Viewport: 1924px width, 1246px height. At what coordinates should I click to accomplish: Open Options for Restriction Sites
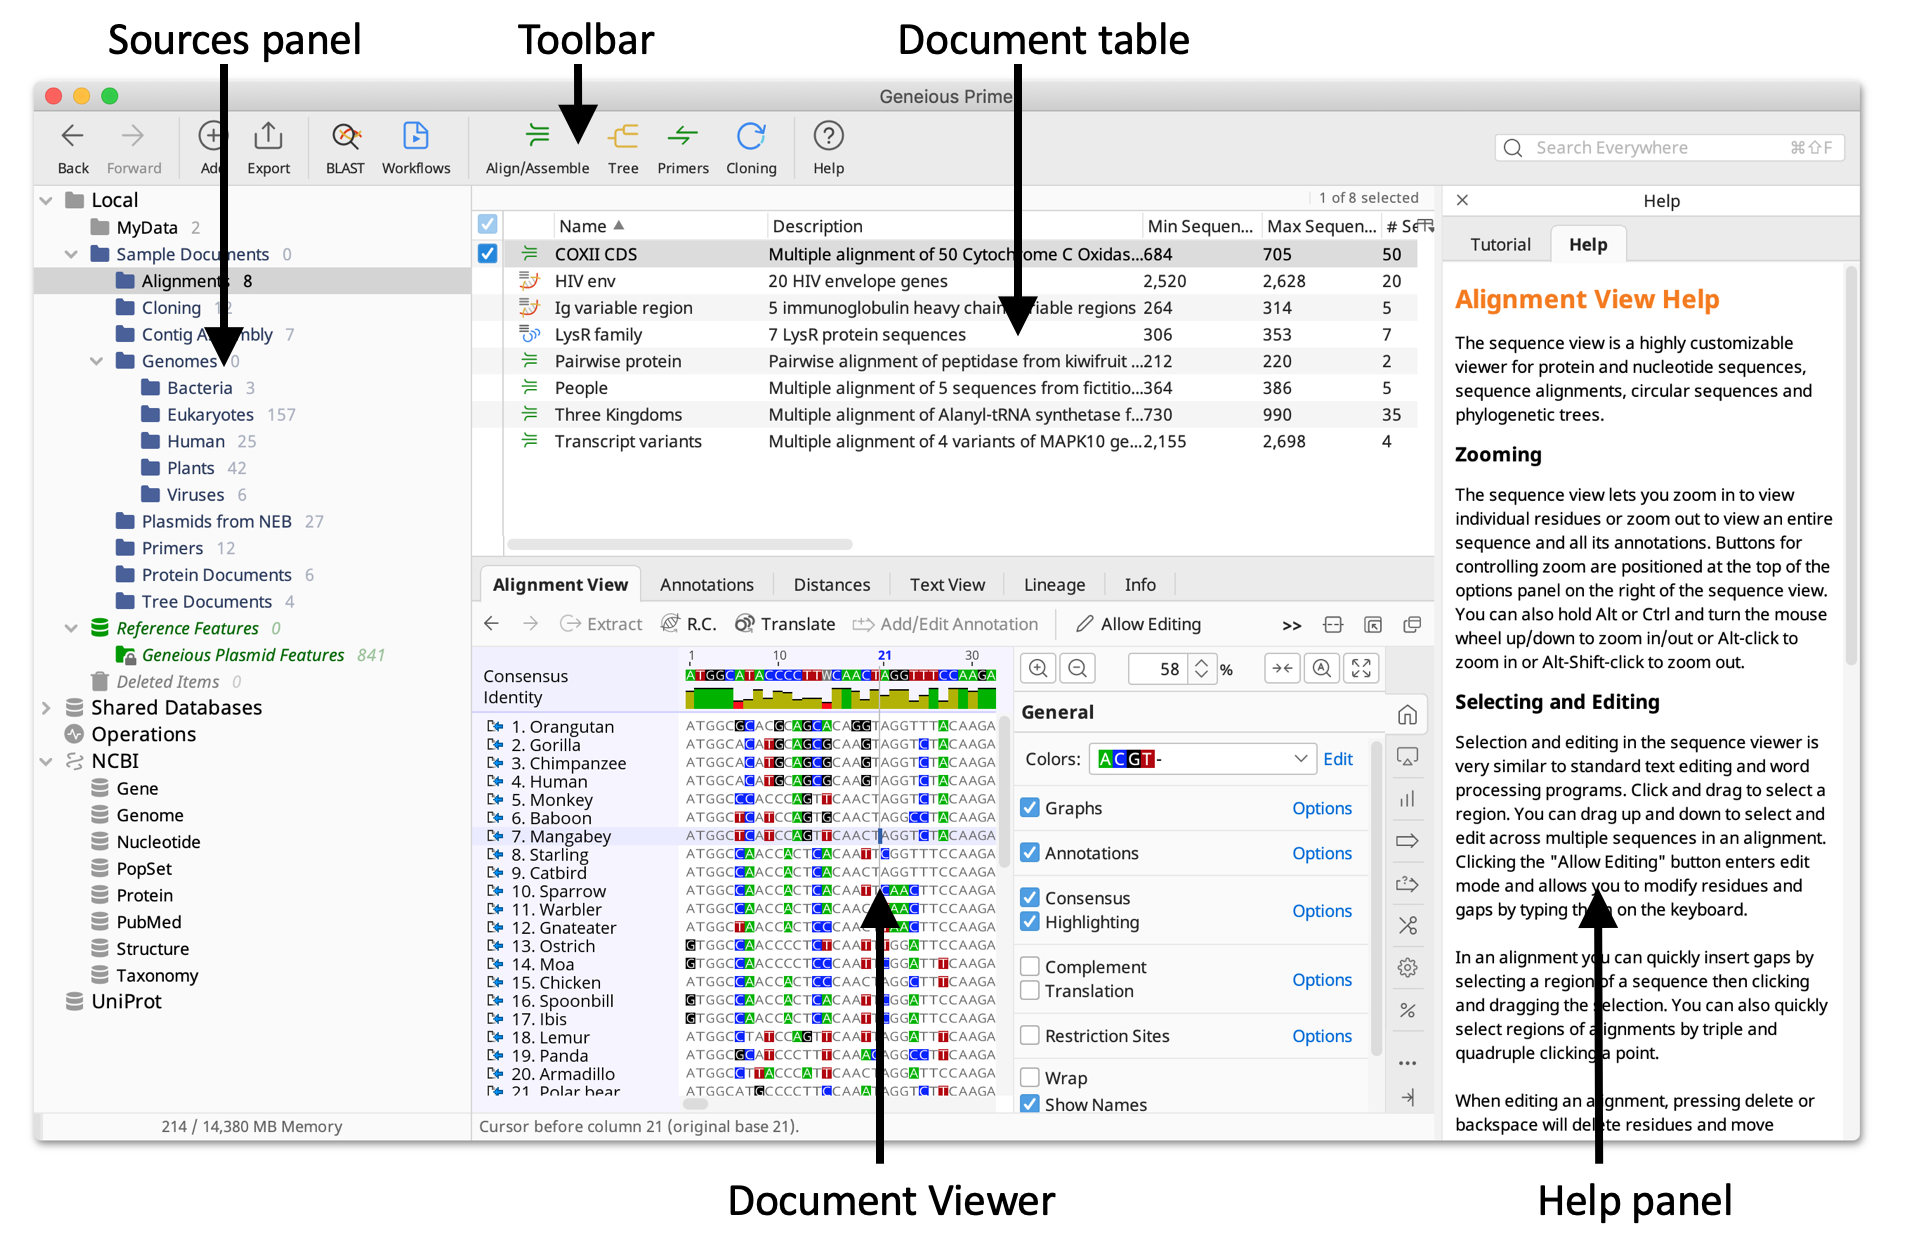pyautogui.click(x=1322, y=1036)
